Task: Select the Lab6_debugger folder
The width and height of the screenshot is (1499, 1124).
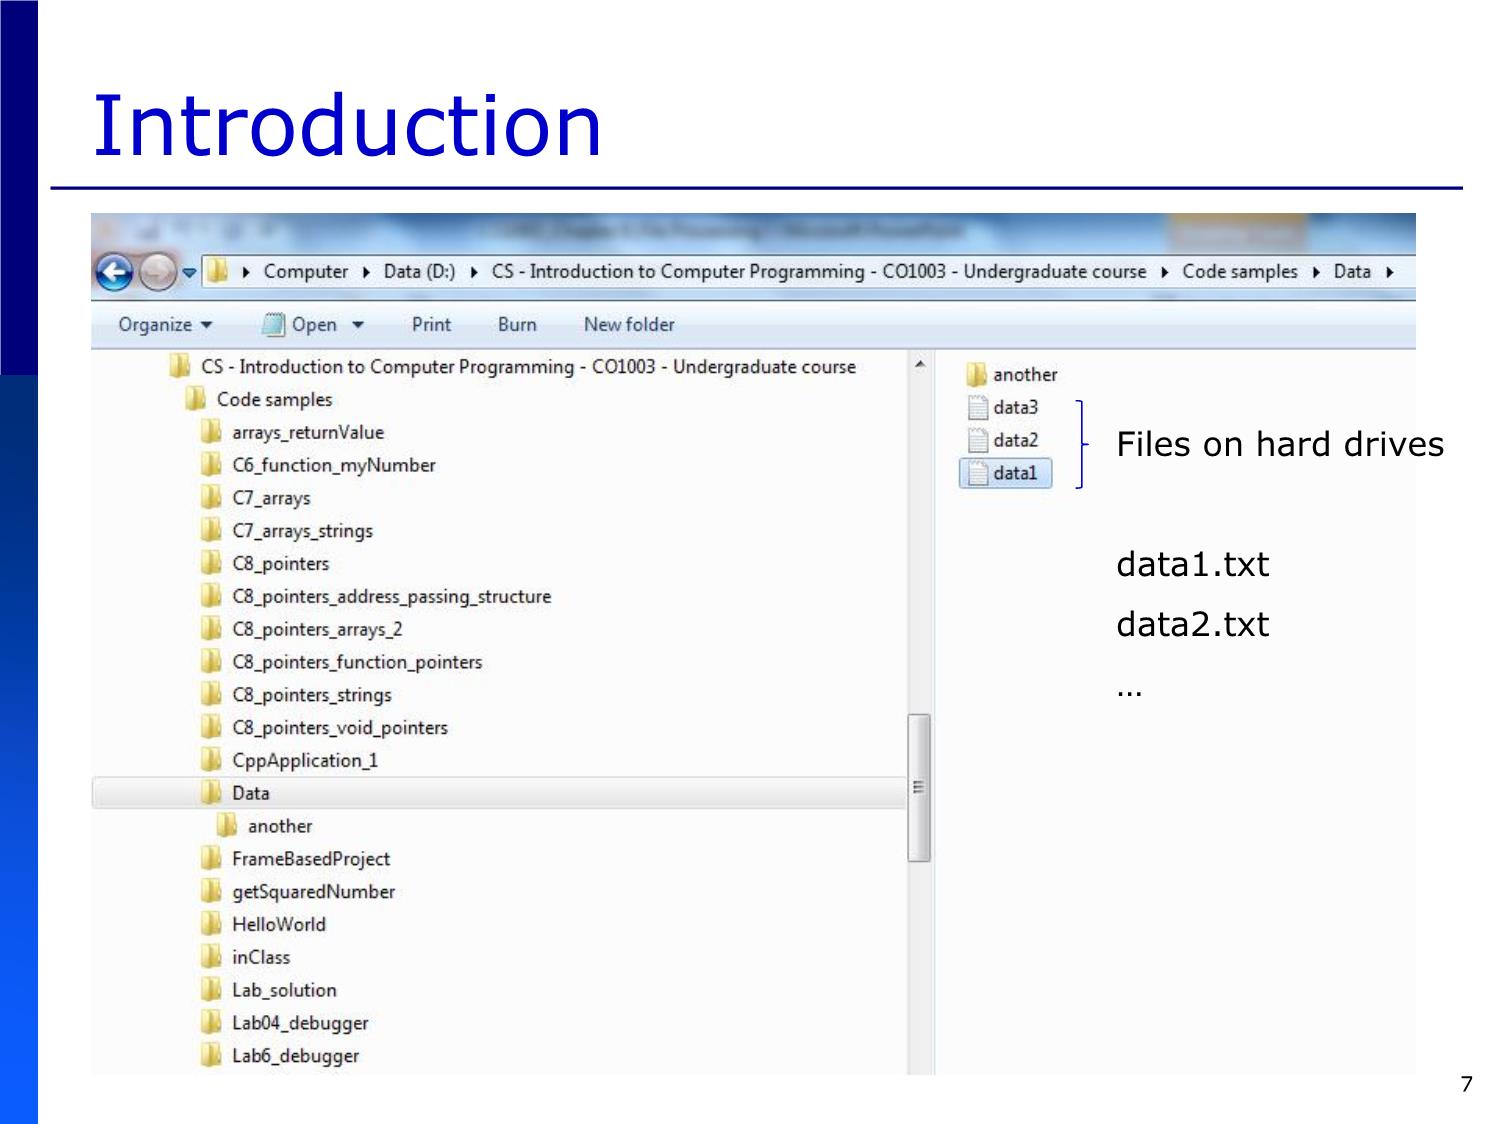Action: [x=280, y=1056]
